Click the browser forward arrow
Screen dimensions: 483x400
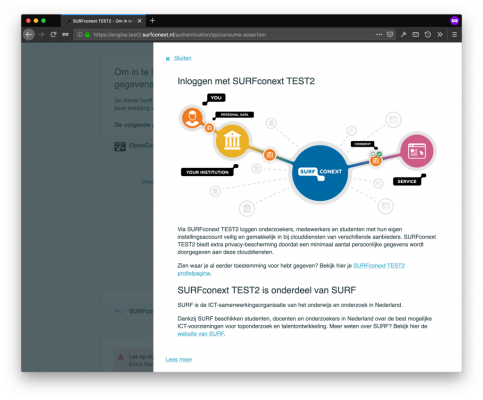click(41, 34)
